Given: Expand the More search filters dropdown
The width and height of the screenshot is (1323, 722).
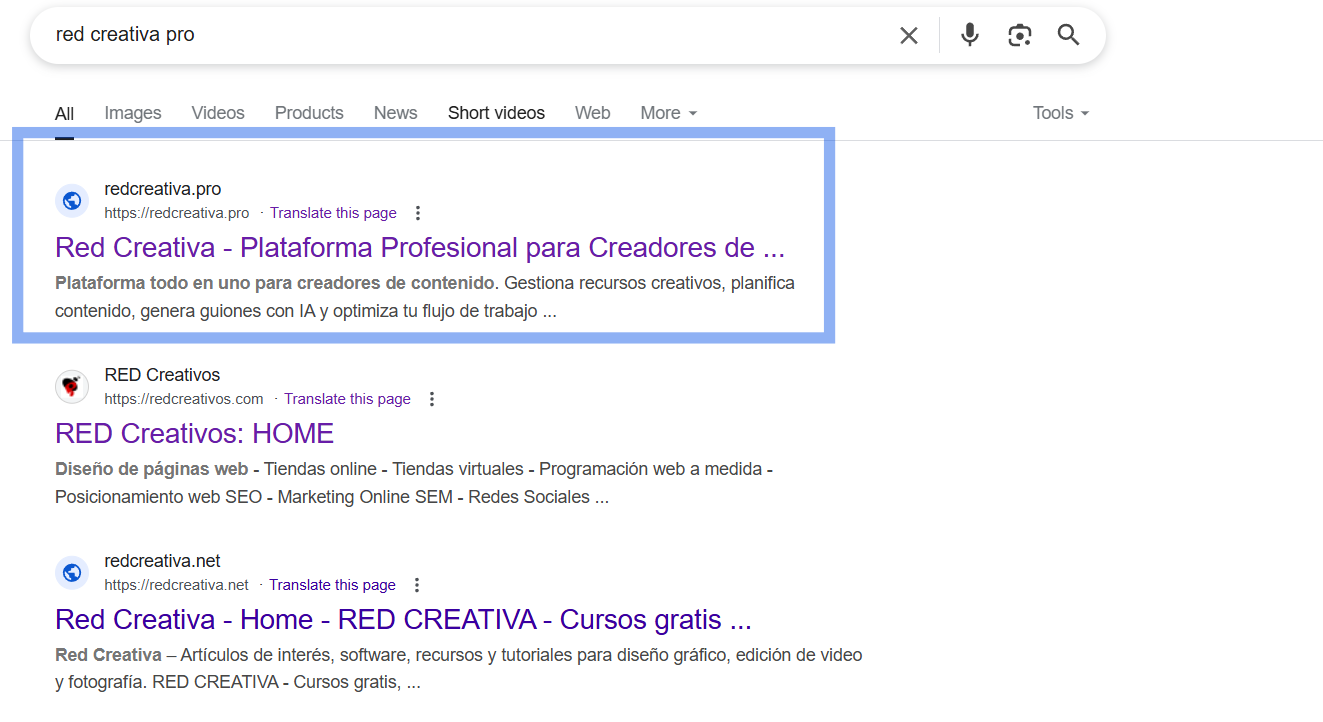Looking at the screenshot, I should [x=669, y=113].
